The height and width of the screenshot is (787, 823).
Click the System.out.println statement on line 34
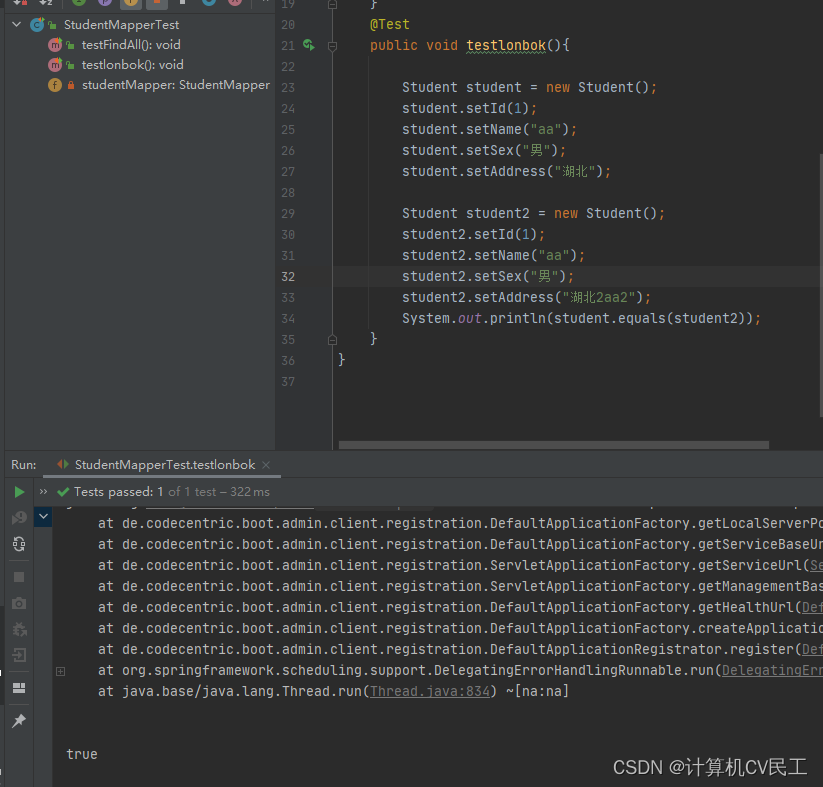581,318
